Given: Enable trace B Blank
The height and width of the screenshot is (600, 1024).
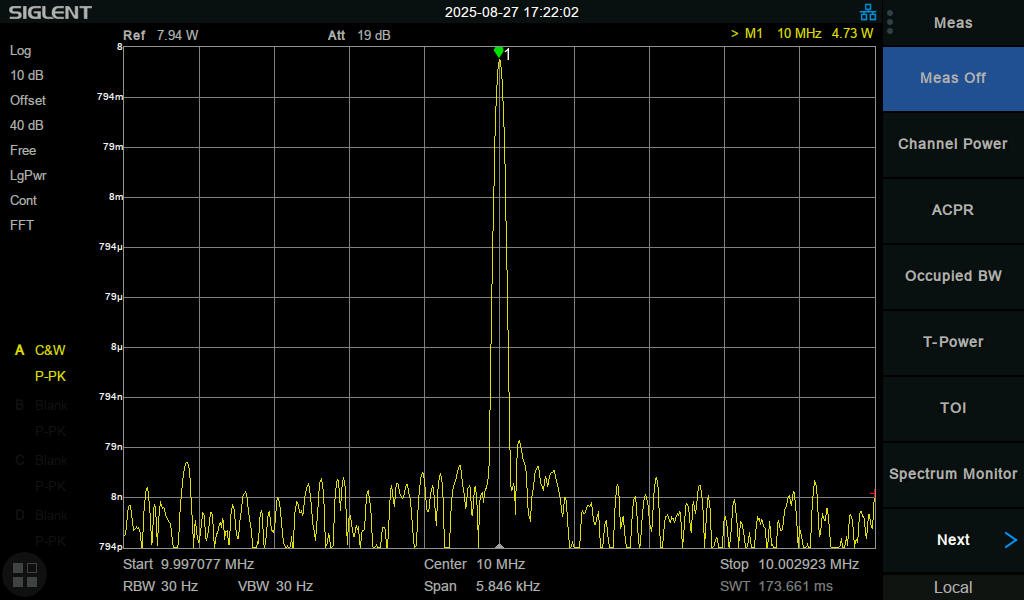Looking at the screenshot, I should [x=40, y=405].
